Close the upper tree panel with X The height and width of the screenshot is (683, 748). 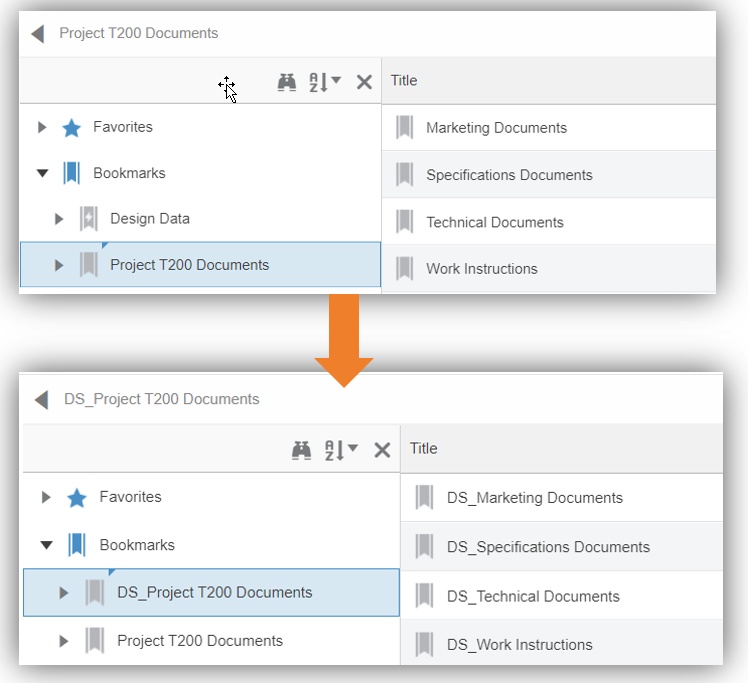point(364,82)
